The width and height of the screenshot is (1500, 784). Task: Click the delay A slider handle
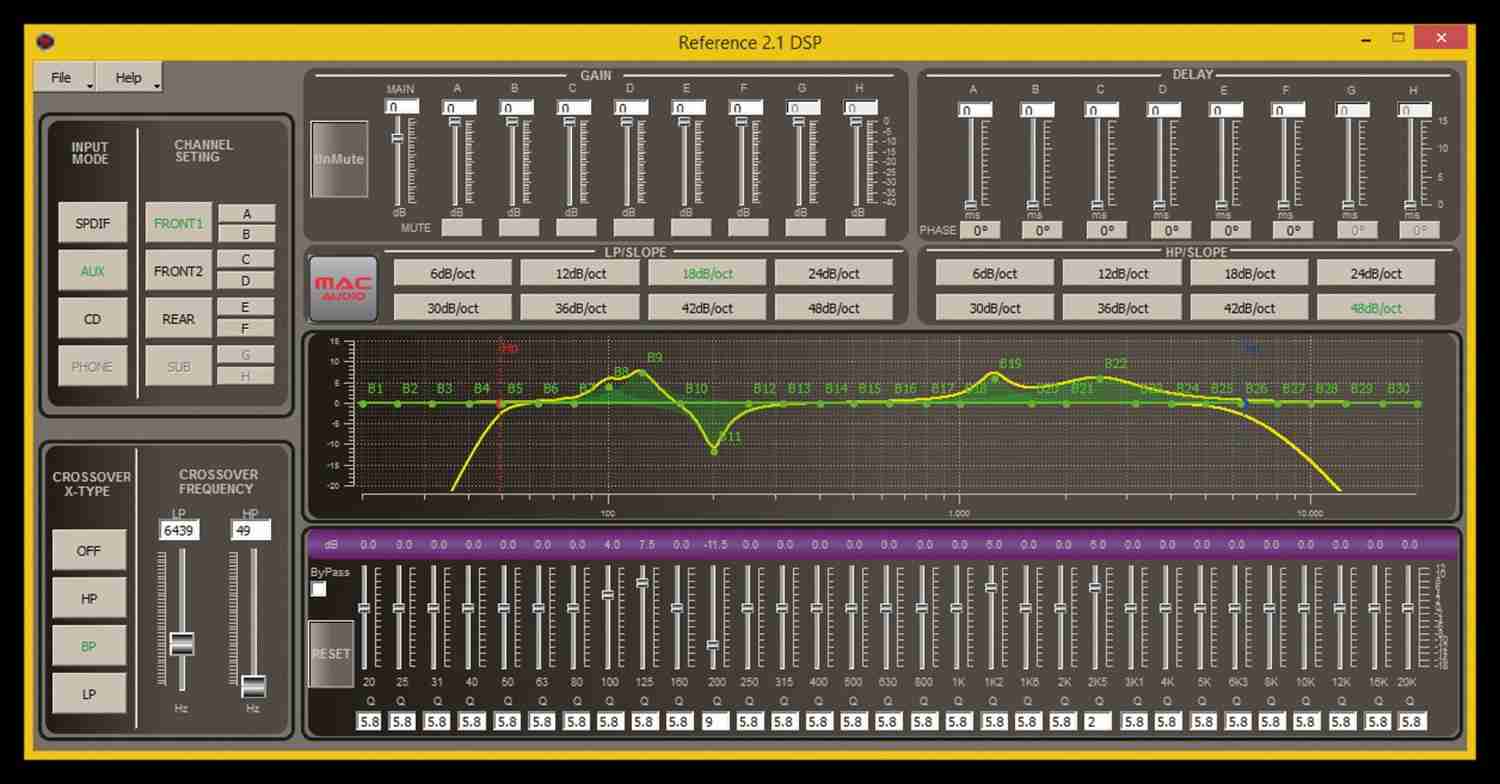[x=972, y=205]
